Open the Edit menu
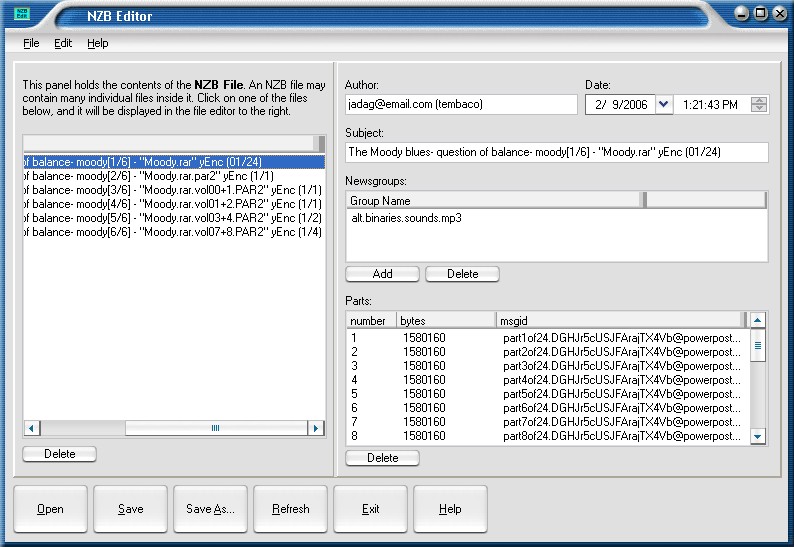 tap(63, 43)
